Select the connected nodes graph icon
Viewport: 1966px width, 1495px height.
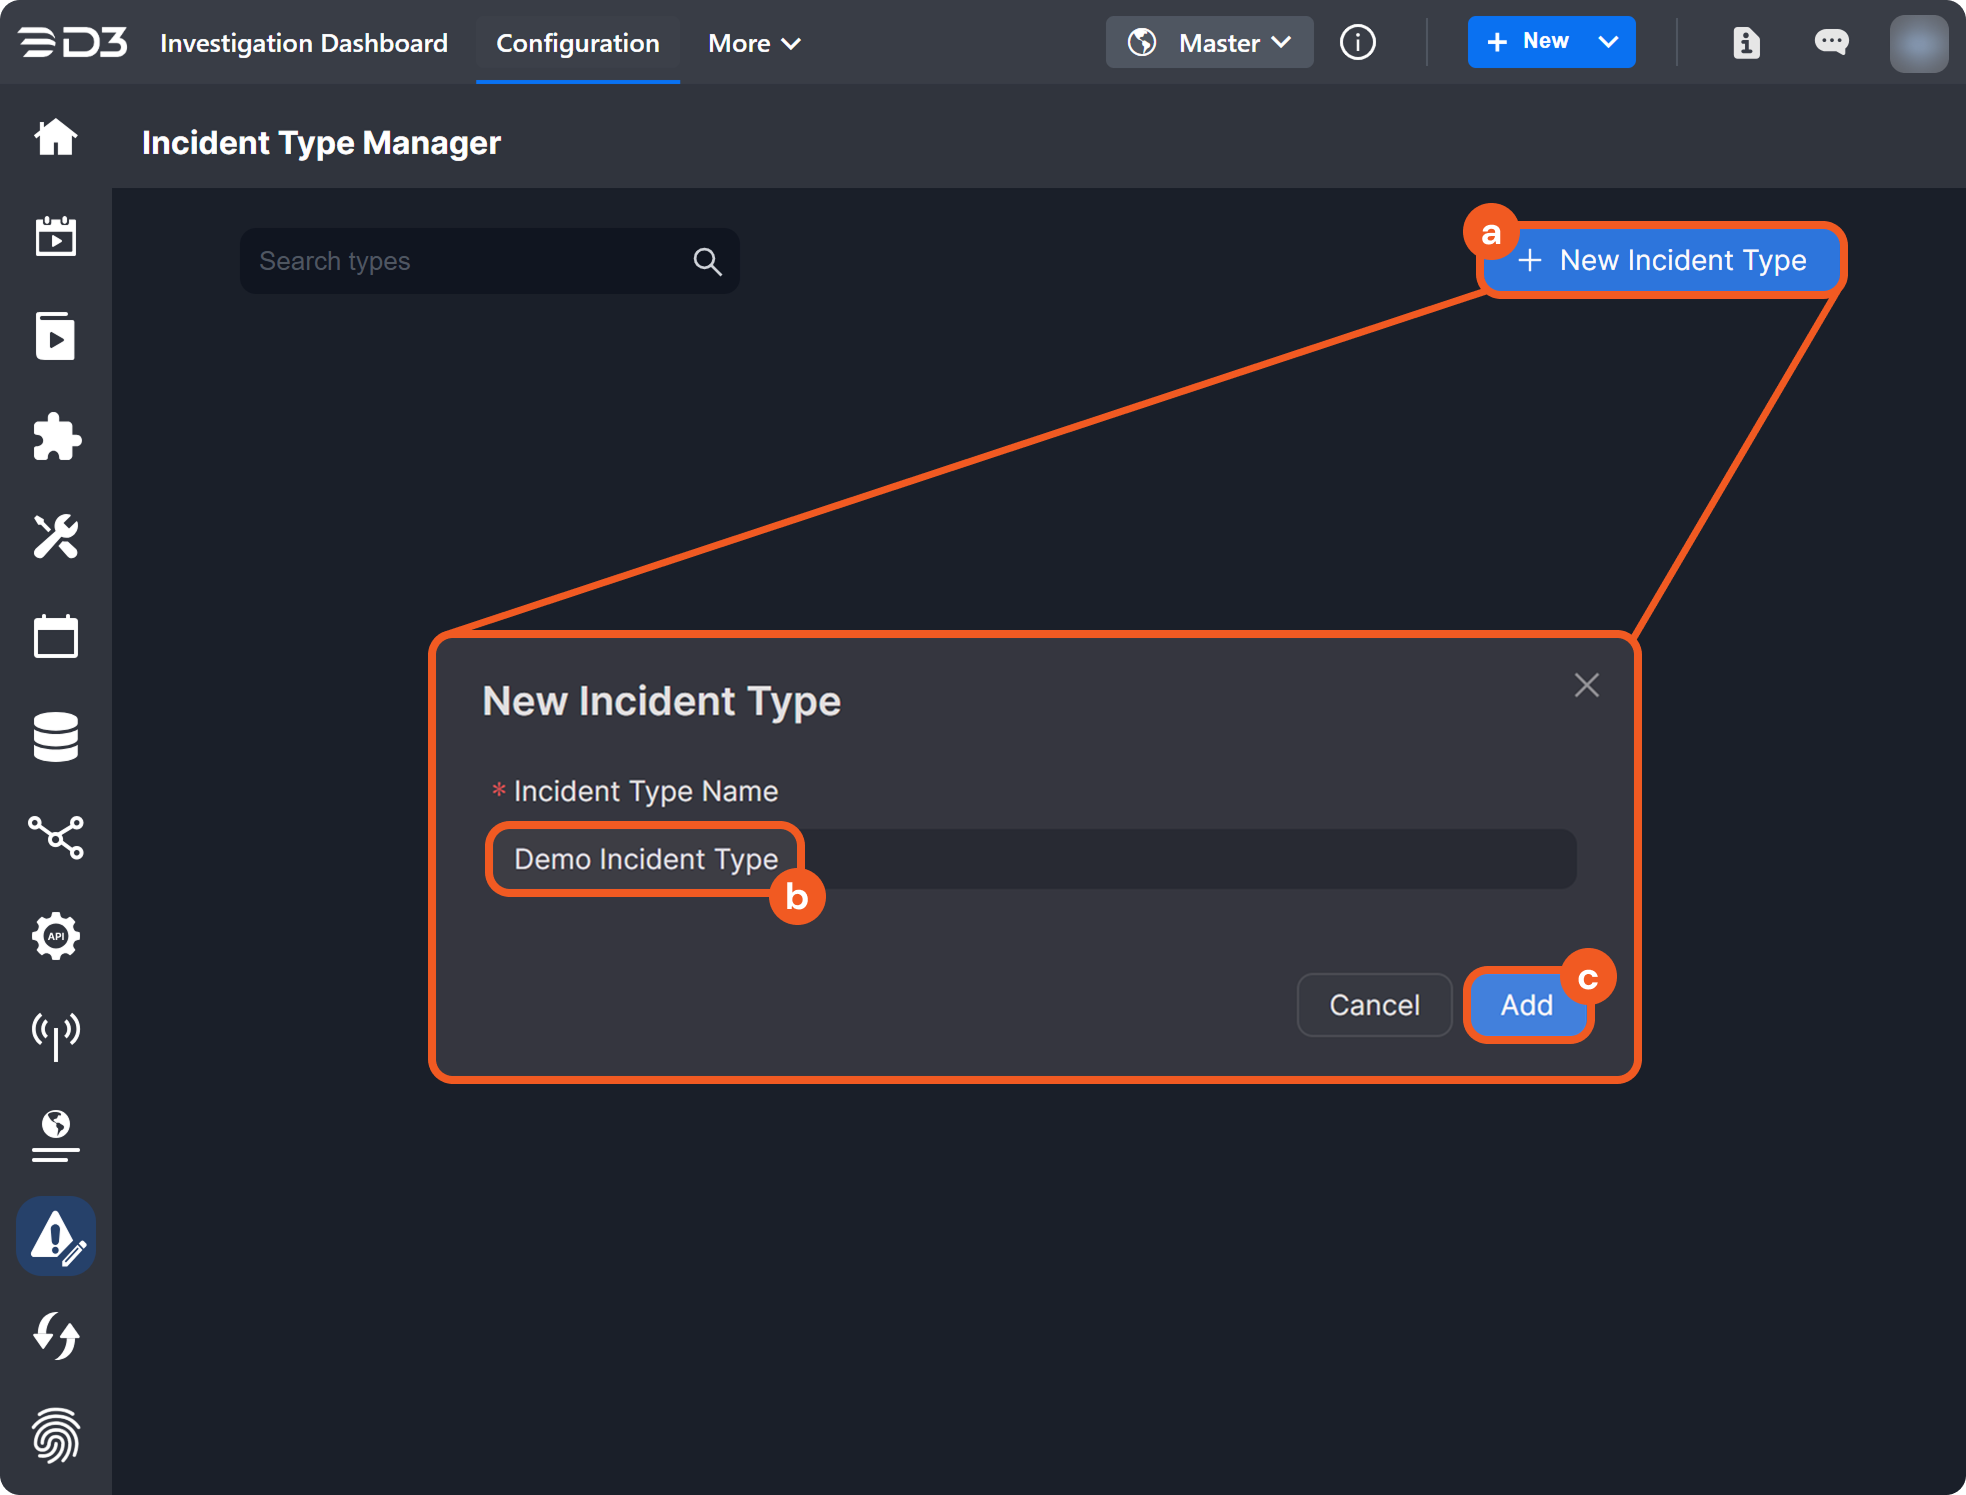[x=55, y=837]
